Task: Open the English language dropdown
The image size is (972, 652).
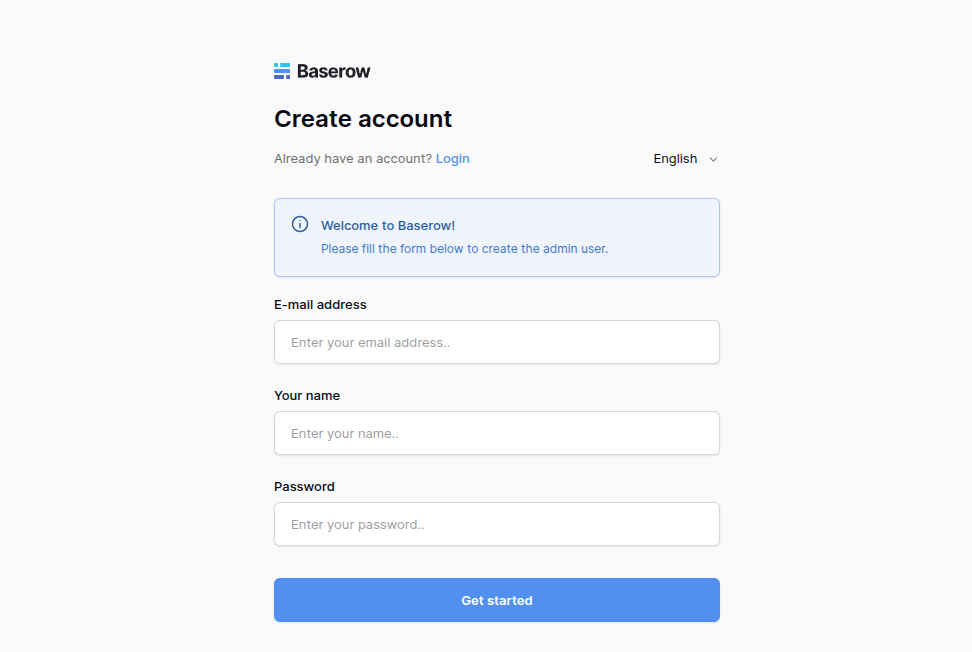Action: pyautogui.click(x=685, y=159)
